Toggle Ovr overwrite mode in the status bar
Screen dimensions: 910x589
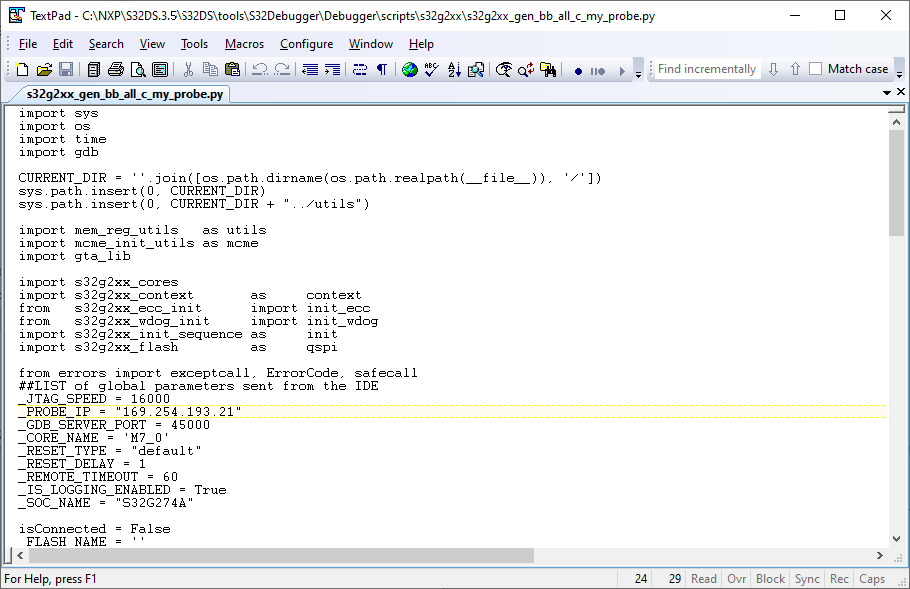(736, 579)
